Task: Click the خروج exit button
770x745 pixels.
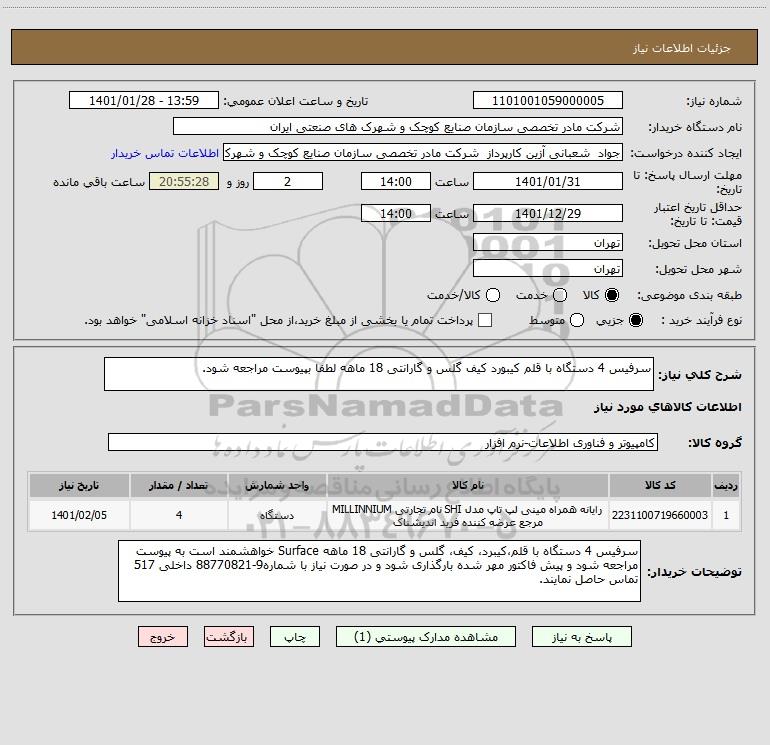Action: (163, 637)
